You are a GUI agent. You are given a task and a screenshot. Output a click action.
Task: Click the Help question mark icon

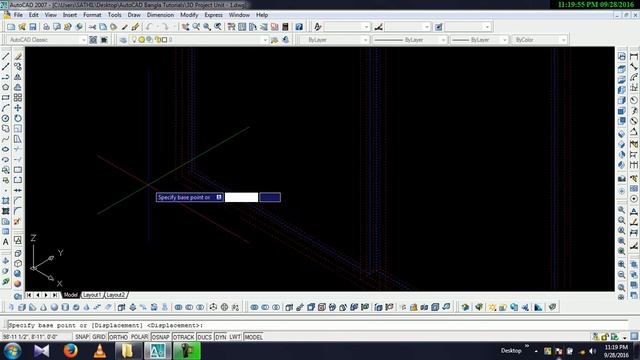pos(299,27)
